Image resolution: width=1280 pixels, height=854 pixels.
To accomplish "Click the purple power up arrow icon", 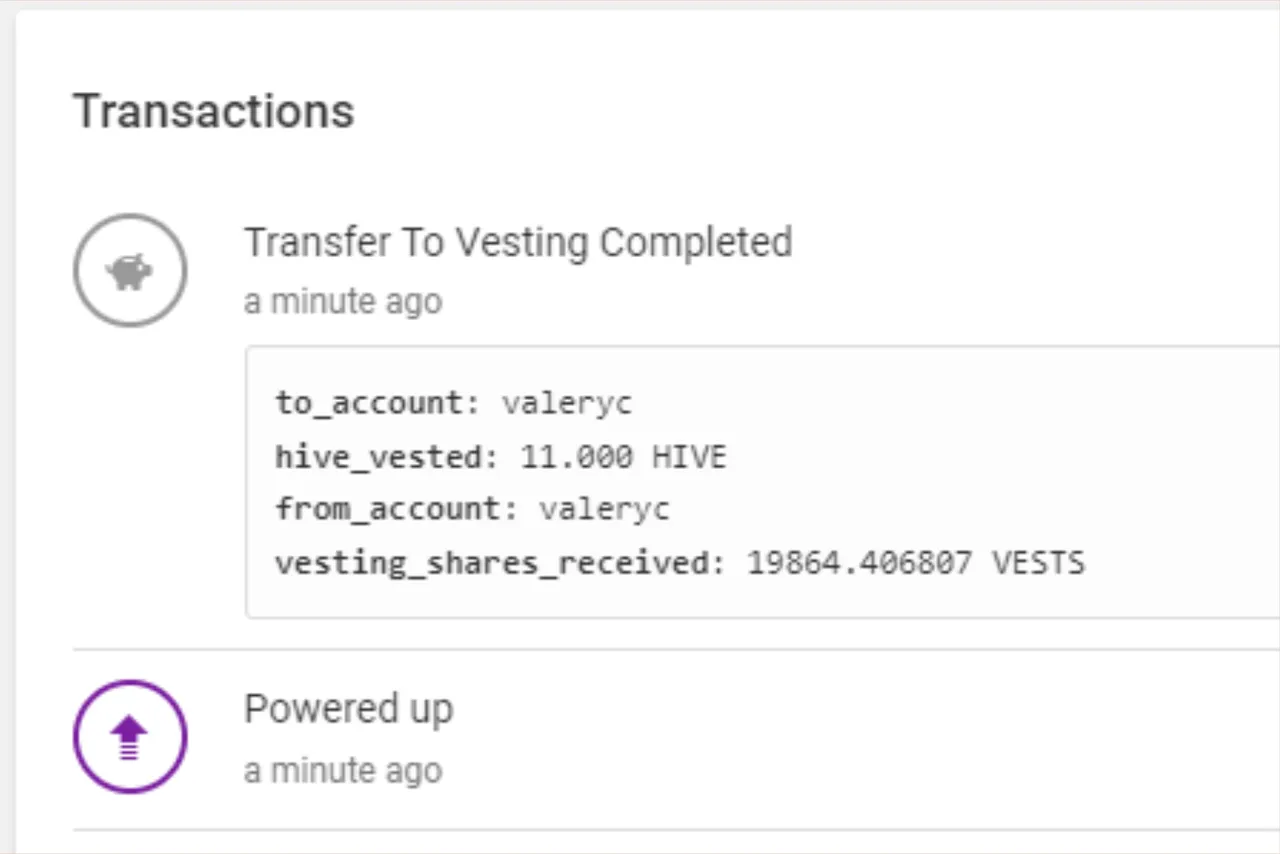I will tap(130, 737).
